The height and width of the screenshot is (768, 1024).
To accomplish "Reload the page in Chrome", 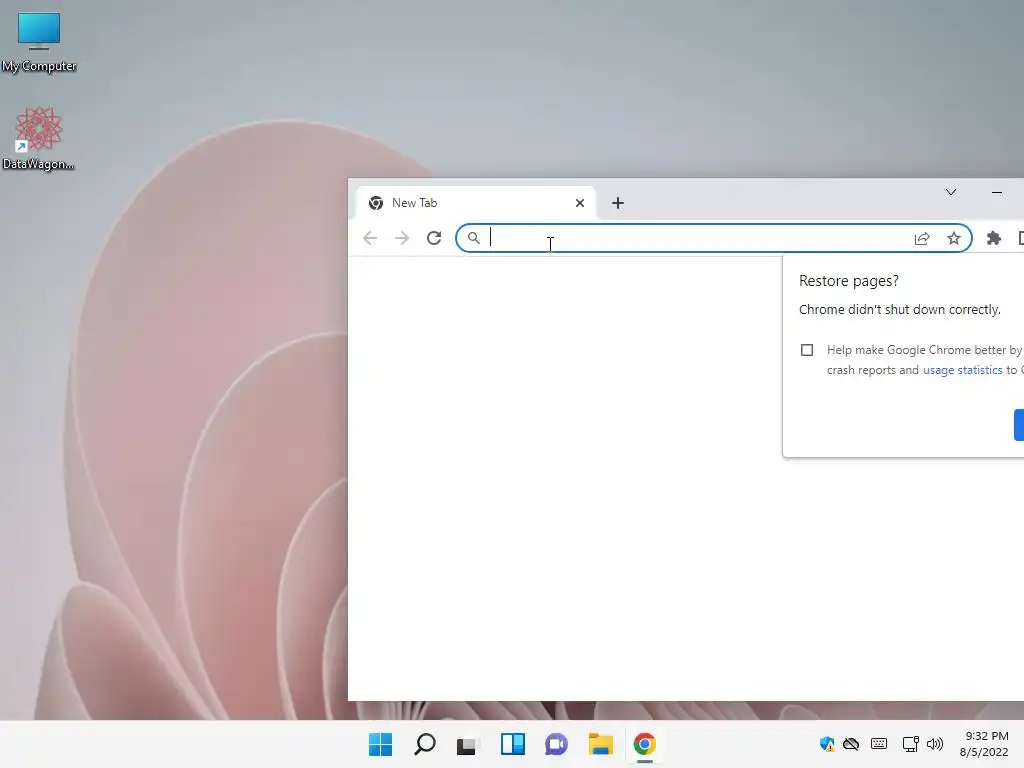I will click(434, 238).
